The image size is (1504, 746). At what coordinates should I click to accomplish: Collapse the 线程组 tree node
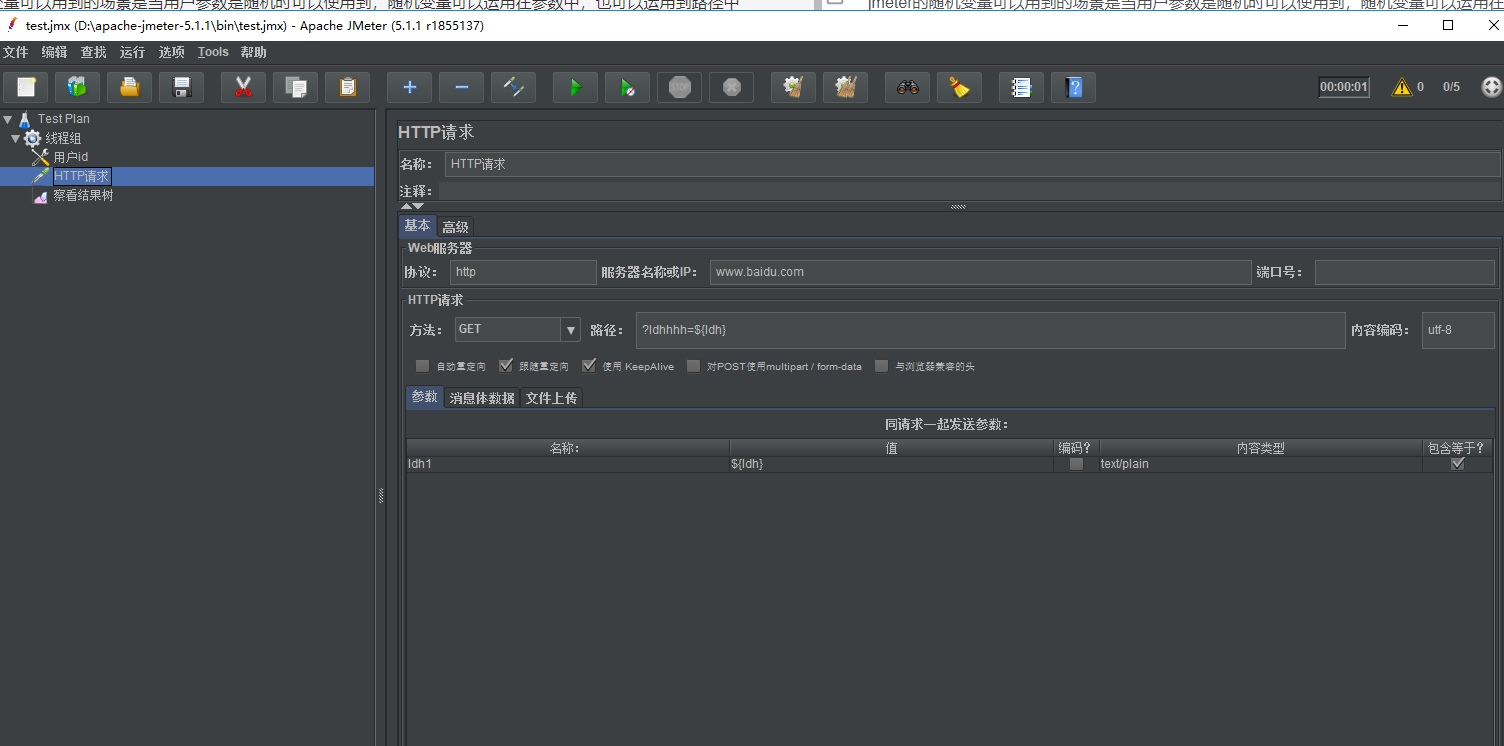click(15, 138)
